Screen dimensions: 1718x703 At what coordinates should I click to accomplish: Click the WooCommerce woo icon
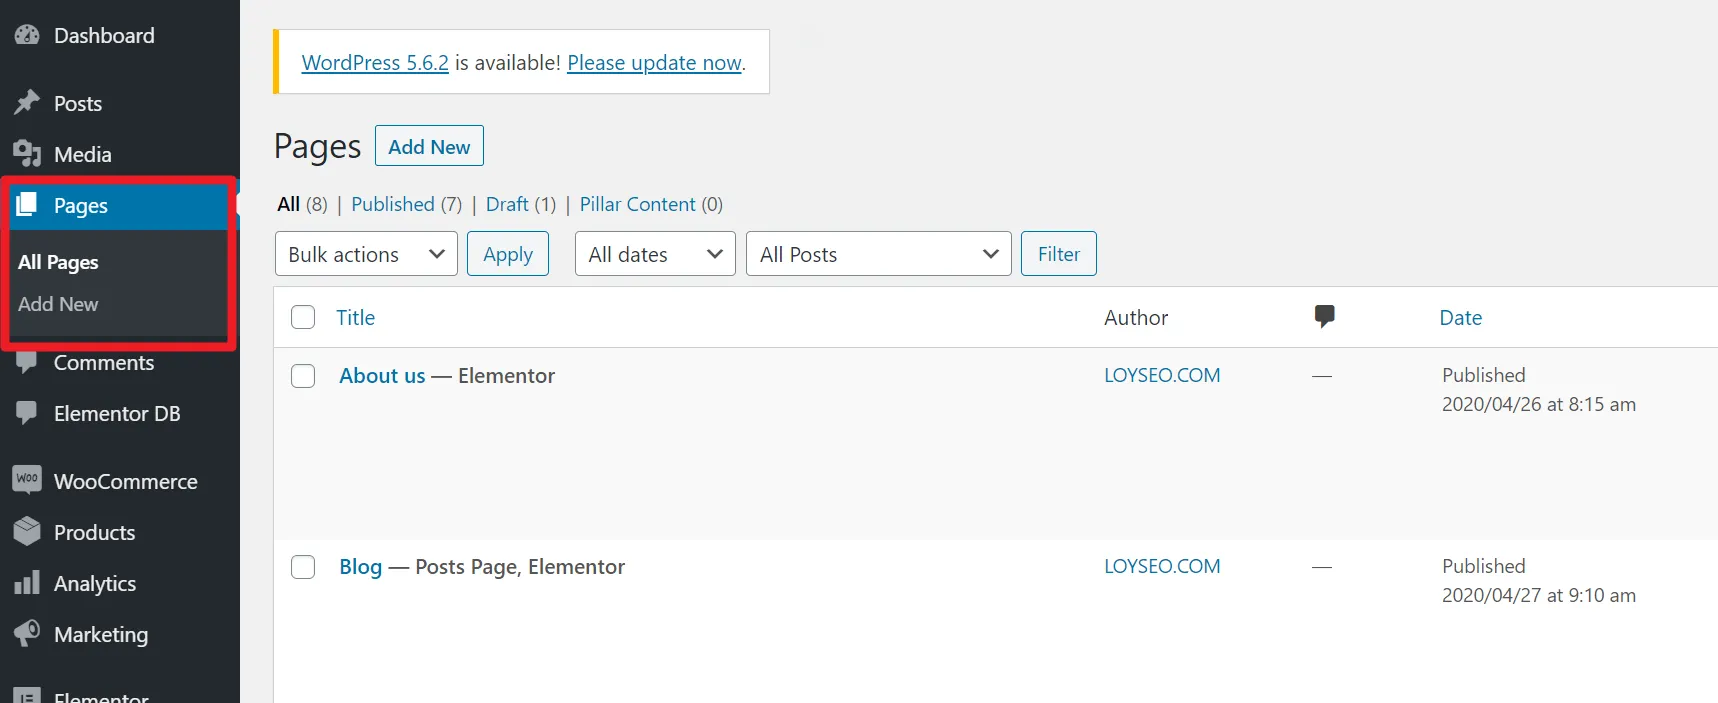27,480
